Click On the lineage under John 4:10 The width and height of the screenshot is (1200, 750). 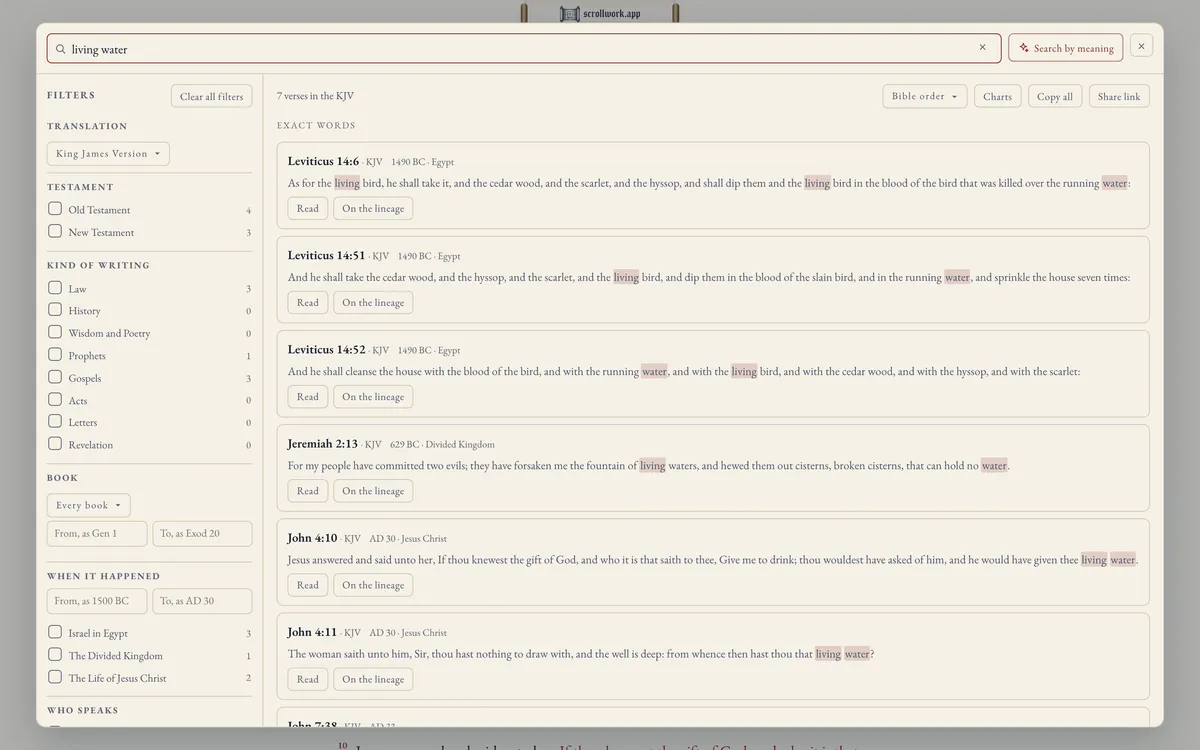click(x=373, y=584)
